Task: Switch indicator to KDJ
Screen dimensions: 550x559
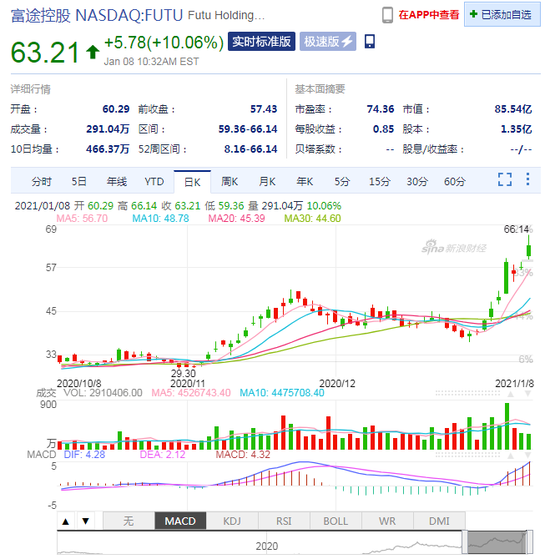Action: tap(232, 521)
